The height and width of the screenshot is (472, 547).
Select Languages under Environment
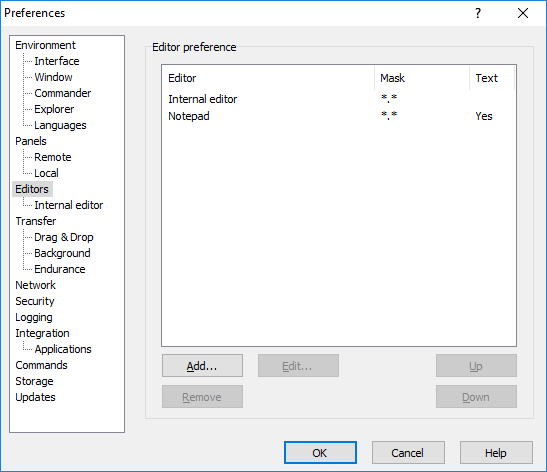(x=60, y=125)
